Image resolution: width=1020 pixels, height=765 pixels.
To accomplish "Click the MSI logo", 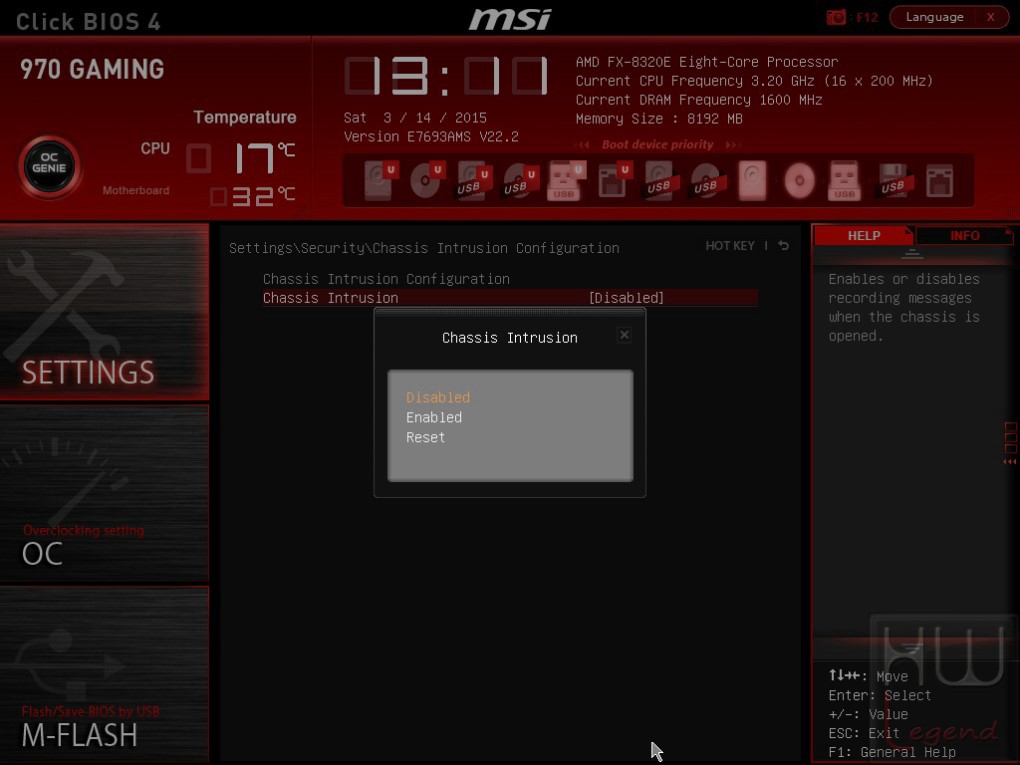I will (x=510, y=19).
